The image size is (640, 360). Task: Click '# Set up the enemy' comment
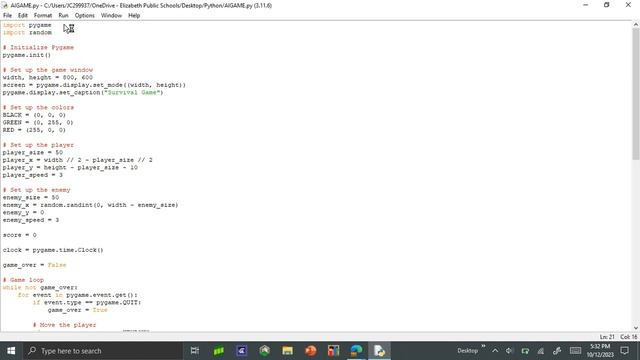36,190
